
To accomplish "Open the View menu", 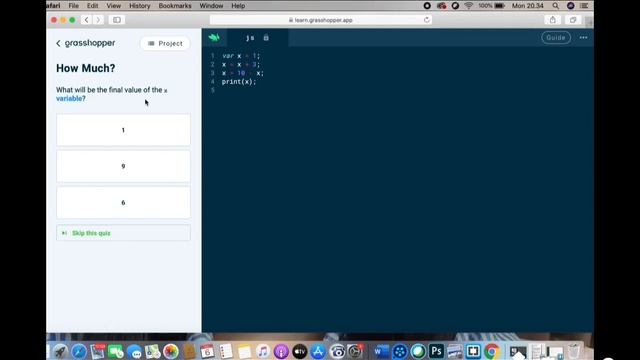I will (x=113, y=6).
